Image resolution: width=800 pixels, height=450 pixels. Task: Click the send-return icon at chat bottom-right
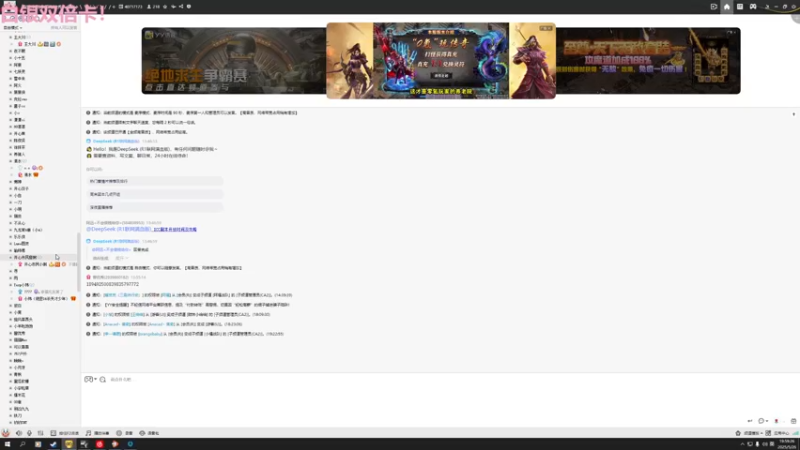coord(750,421)
